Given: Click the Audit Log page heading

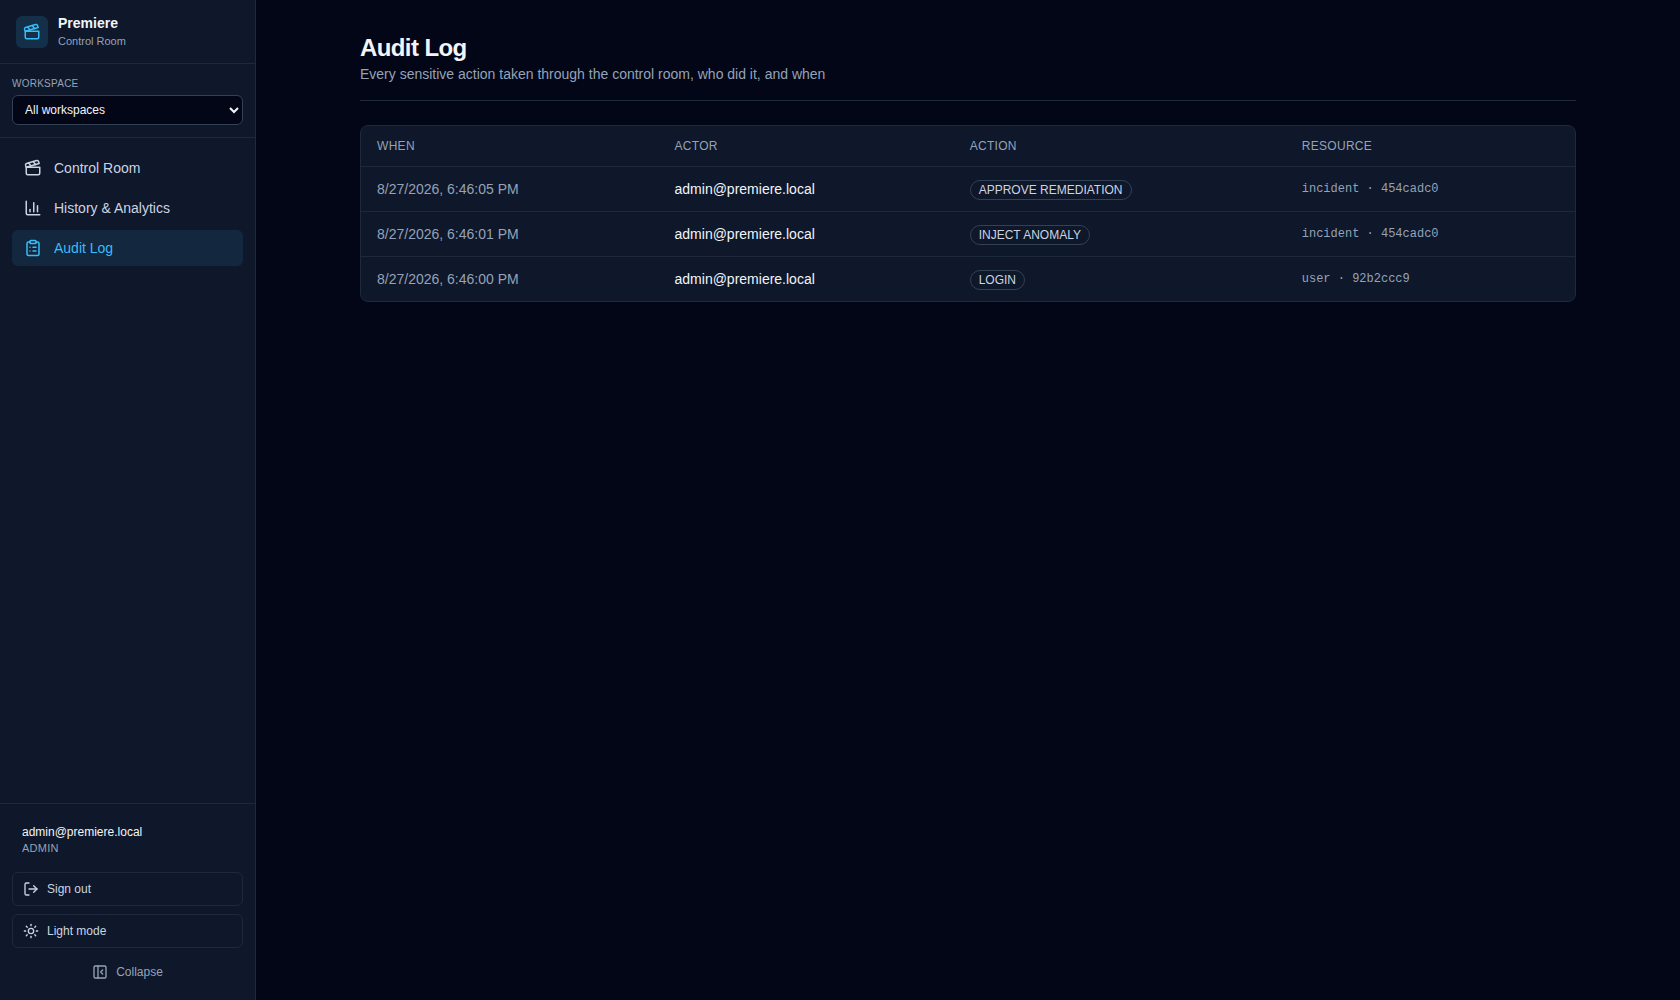Looking at the screenshot, I should 413,48.
